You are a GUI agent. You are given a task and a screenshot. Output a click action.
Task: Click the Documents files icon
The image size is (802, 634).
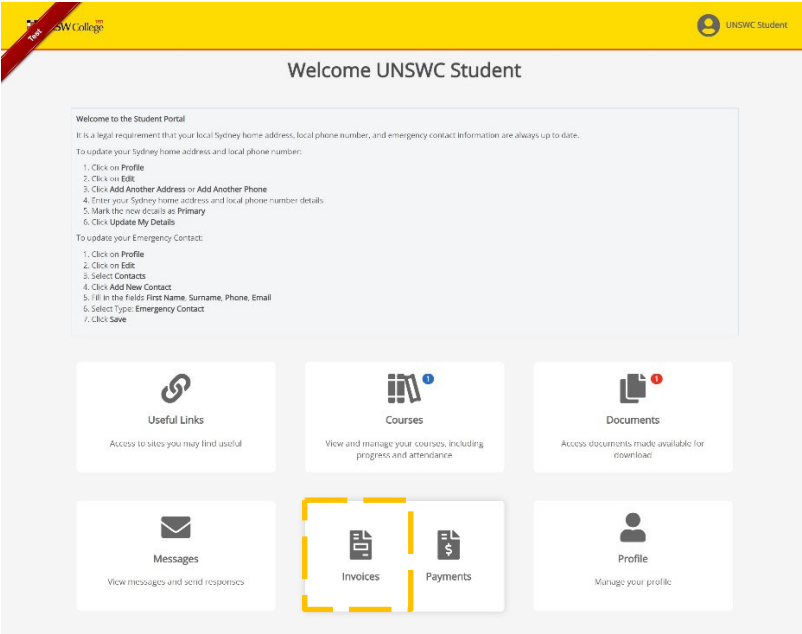(632, 388)
